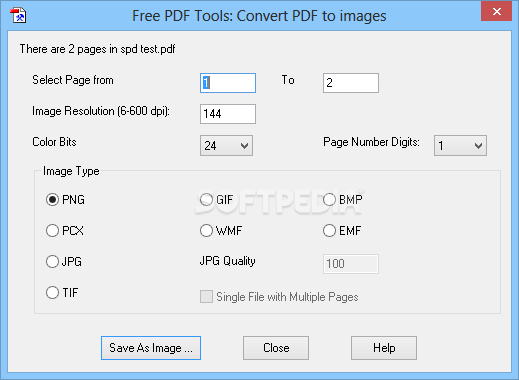
Task: Click the 'JPG Quality' label
Action: [x=228, y=261]
